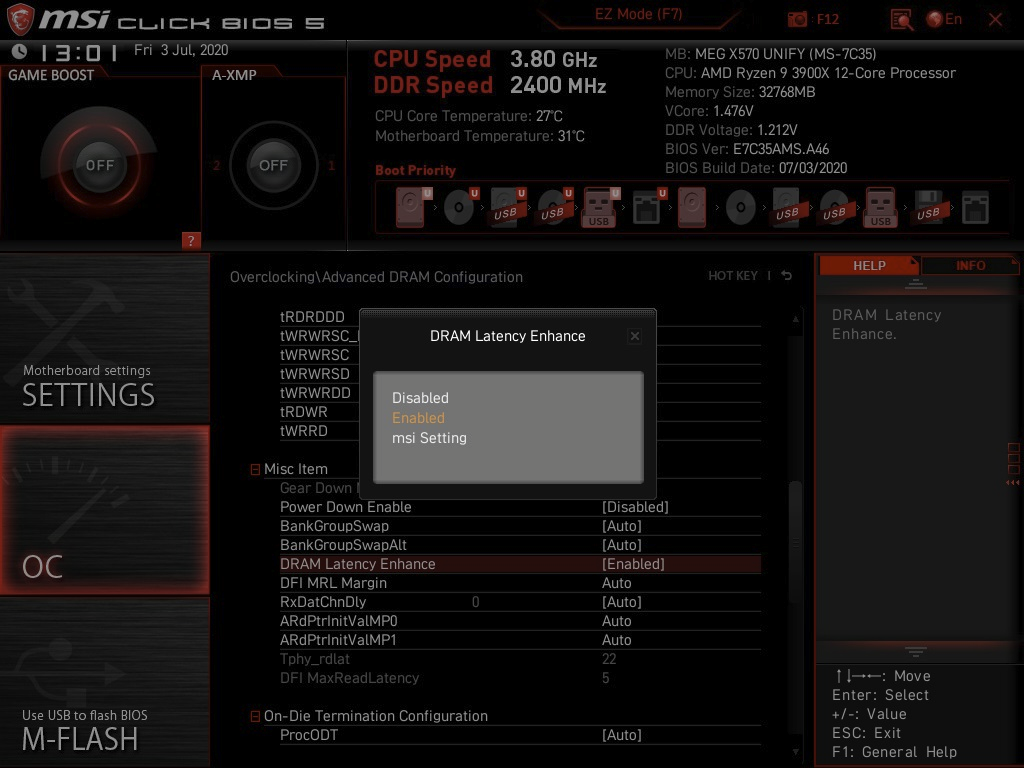Select UEFI optical disc boot device icon
1024x768 pixels.
pos(460,208)
